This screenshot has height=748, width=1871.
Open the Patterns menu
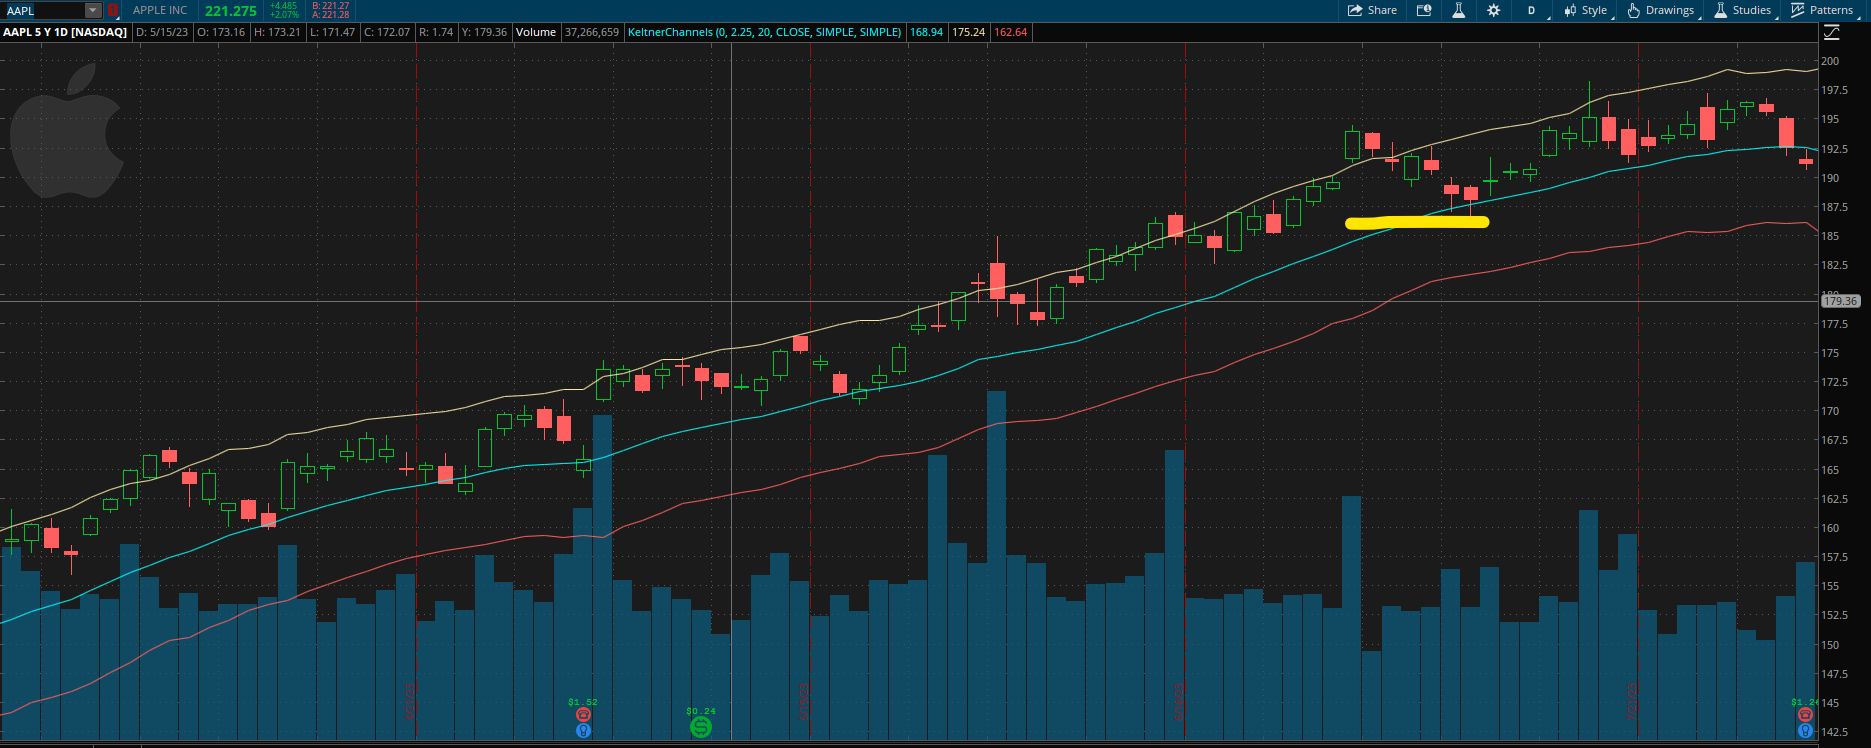pos(1822,10)
